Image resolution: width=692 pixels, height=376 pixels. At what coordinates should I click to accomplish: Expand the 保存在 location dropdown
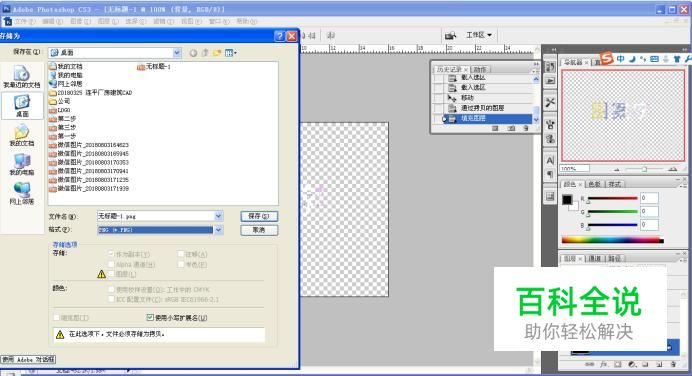pyautogui.click(x=177, y=53)
